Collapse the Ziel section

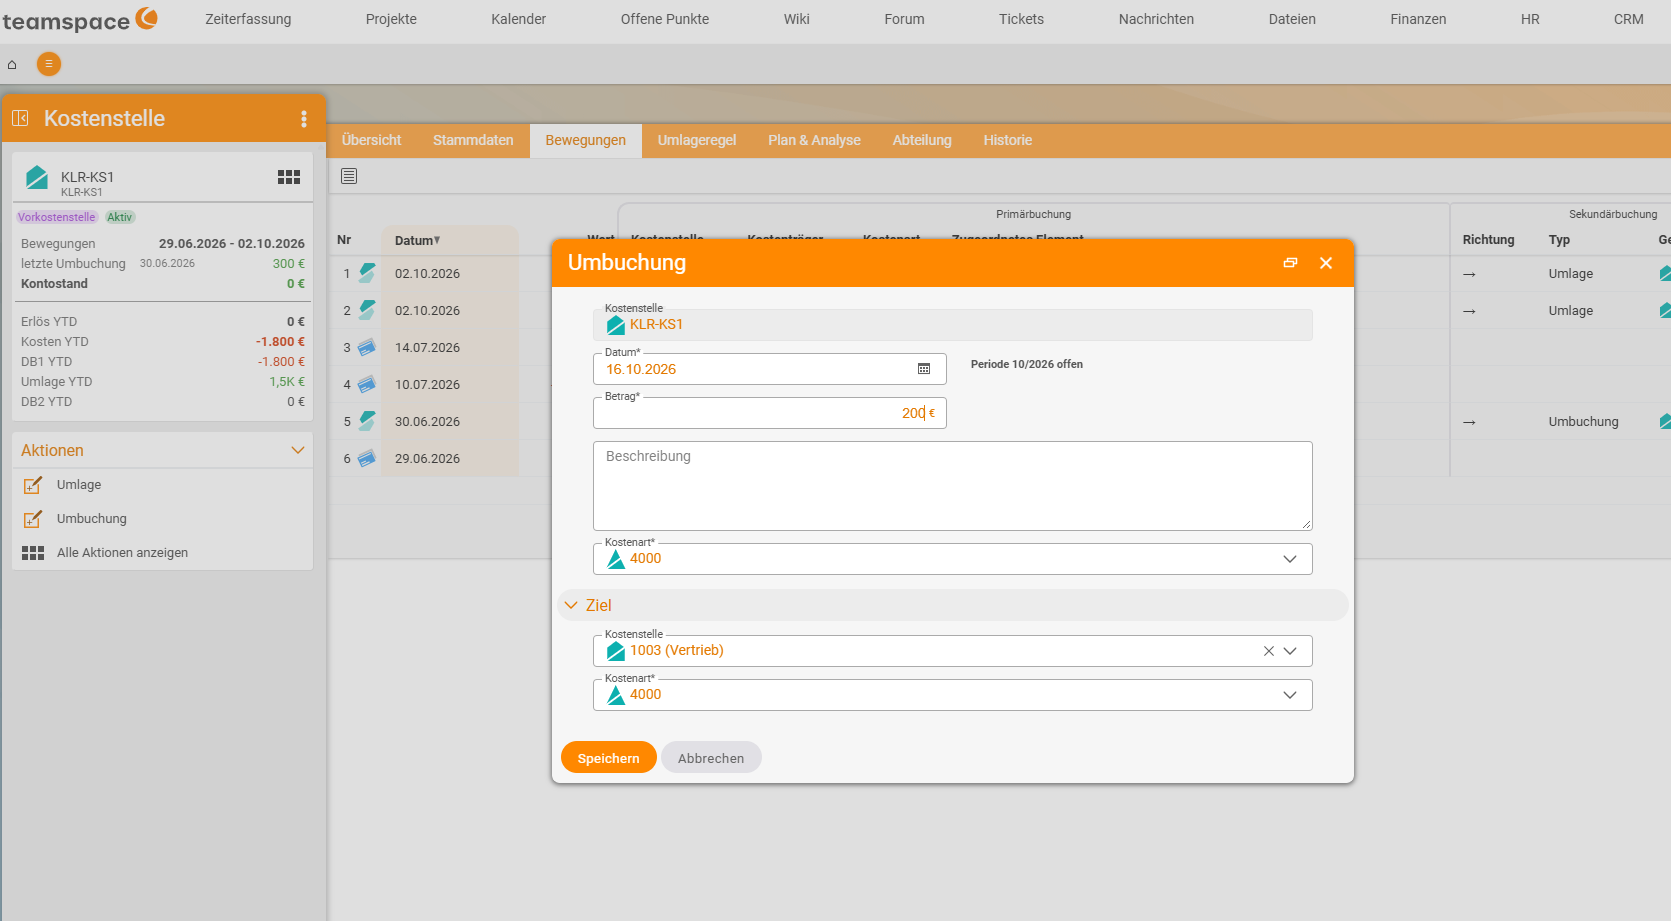[571, 605]
